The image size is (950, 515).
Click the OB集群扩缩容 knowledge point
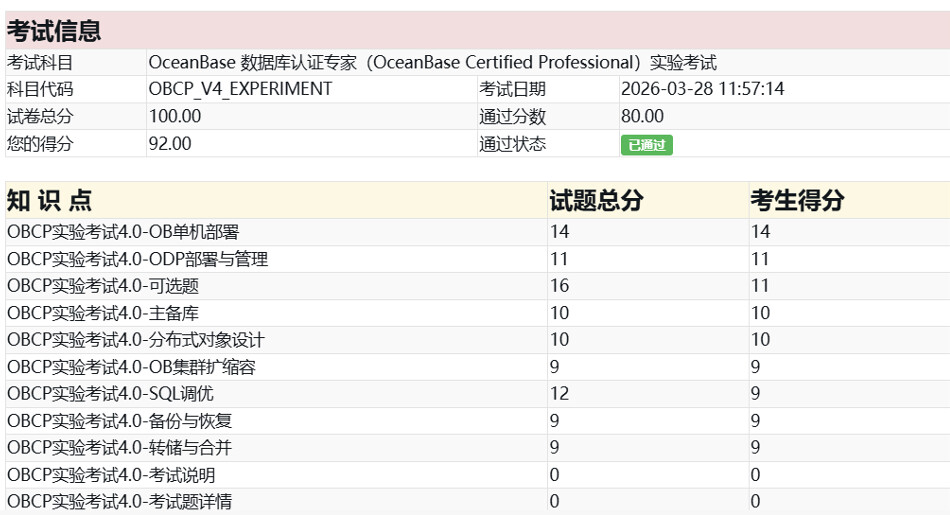point(131,367)
